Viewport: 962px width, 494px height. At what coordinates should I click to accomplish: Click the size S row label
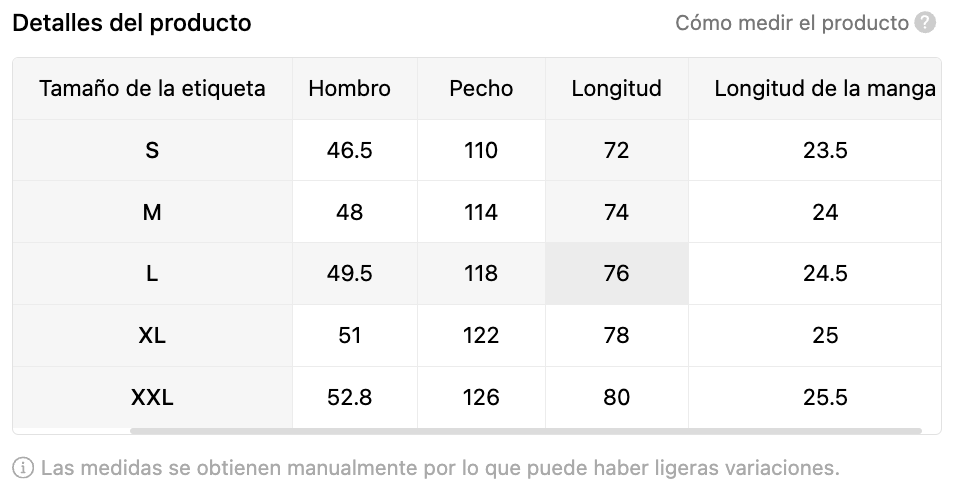152,151
